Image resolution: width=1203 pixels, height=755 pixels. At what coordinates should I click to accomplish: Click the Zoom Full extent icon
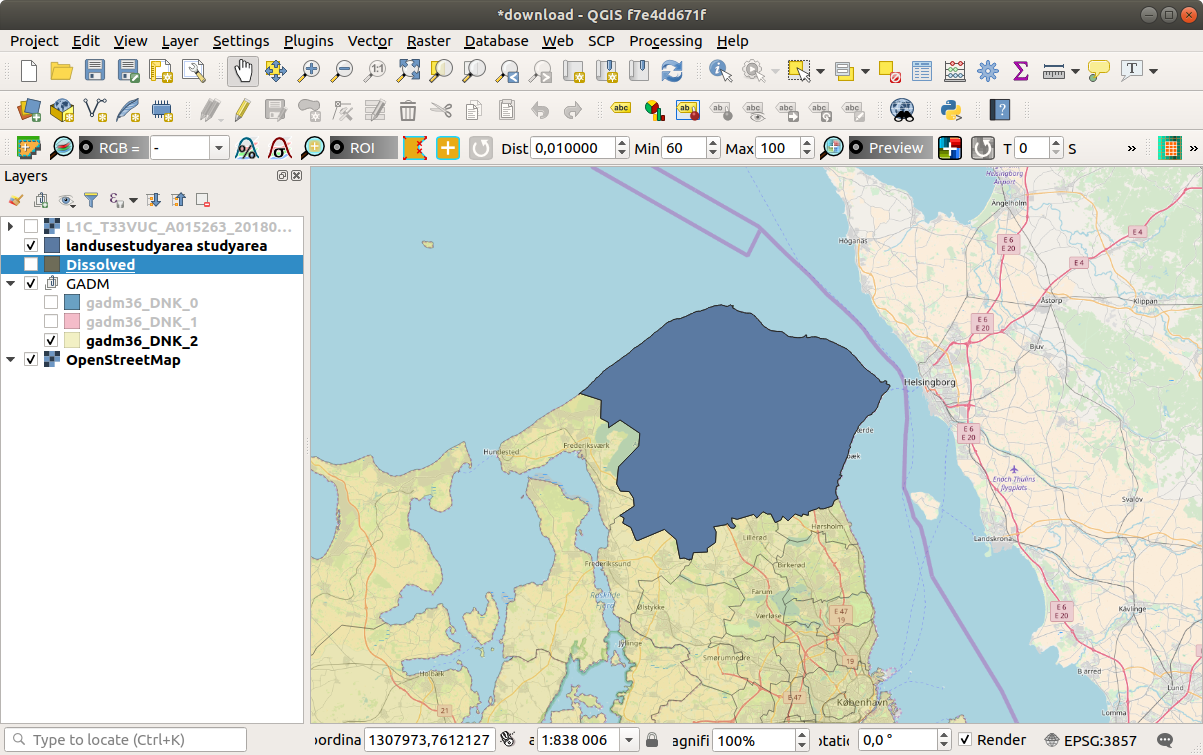pos(408,71)
